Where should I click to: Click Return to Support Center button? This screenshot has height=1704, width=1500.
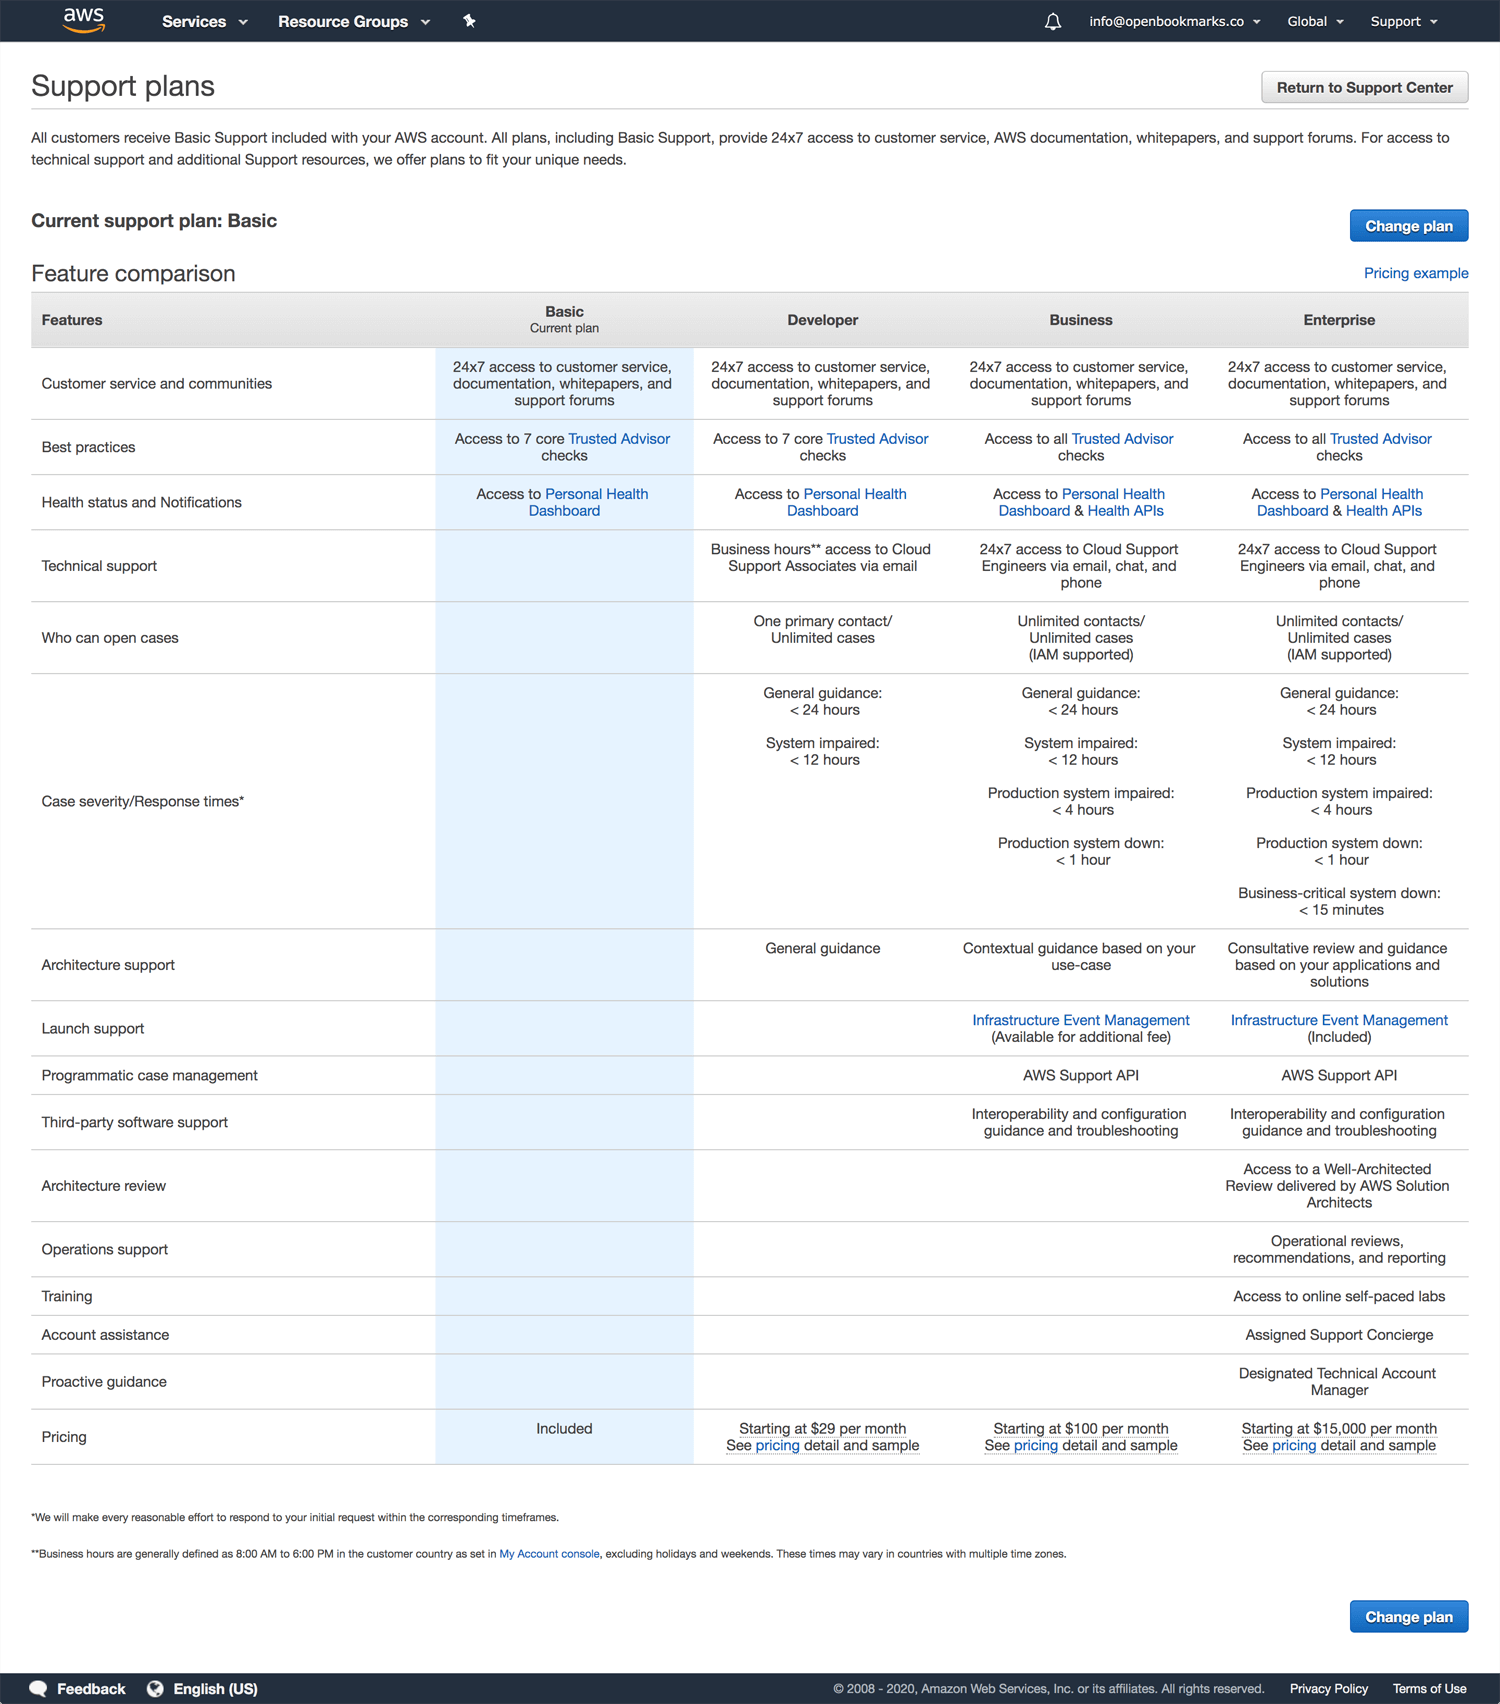coord(1364,87)
